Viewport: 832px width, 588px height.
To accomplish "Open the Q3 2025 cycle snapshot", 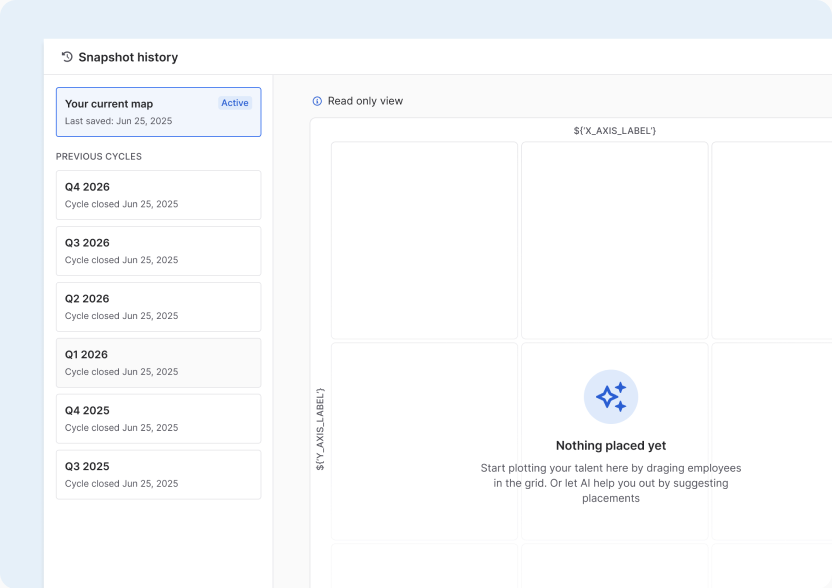I will [159, 474].
